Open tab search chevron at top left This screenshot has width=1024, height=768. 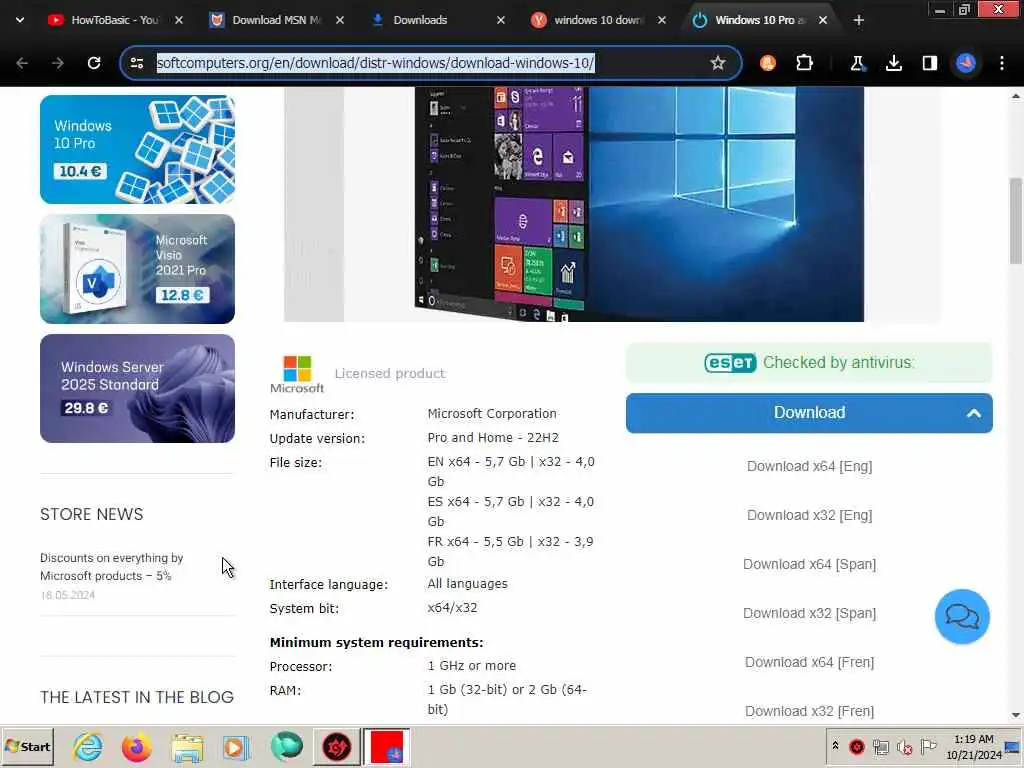20,20
